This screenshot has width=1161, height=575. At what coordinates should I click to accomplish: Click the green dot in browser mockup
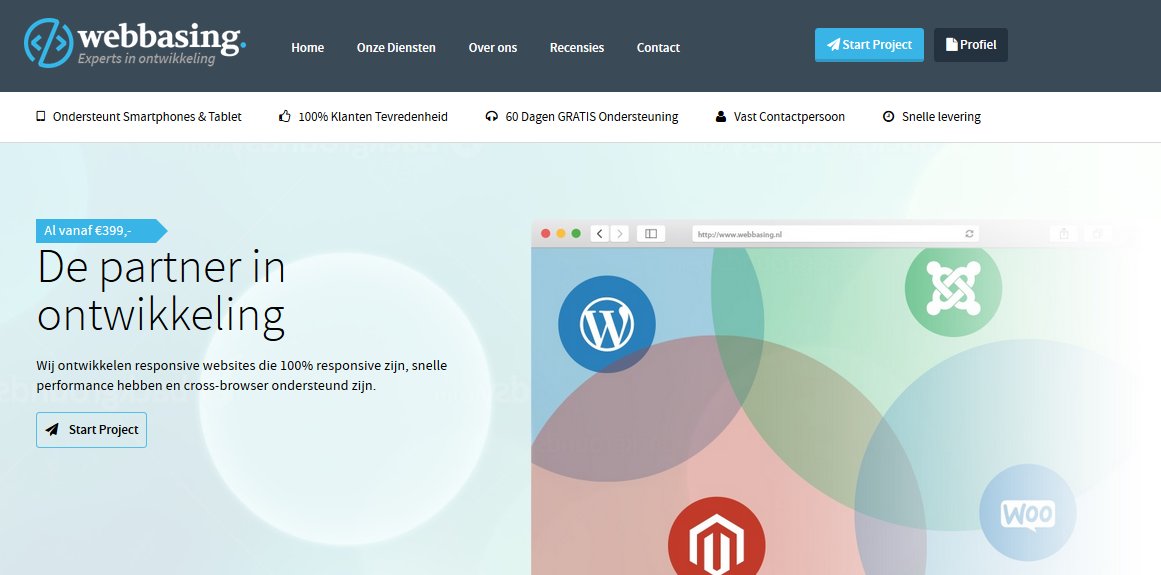(576, 233)
